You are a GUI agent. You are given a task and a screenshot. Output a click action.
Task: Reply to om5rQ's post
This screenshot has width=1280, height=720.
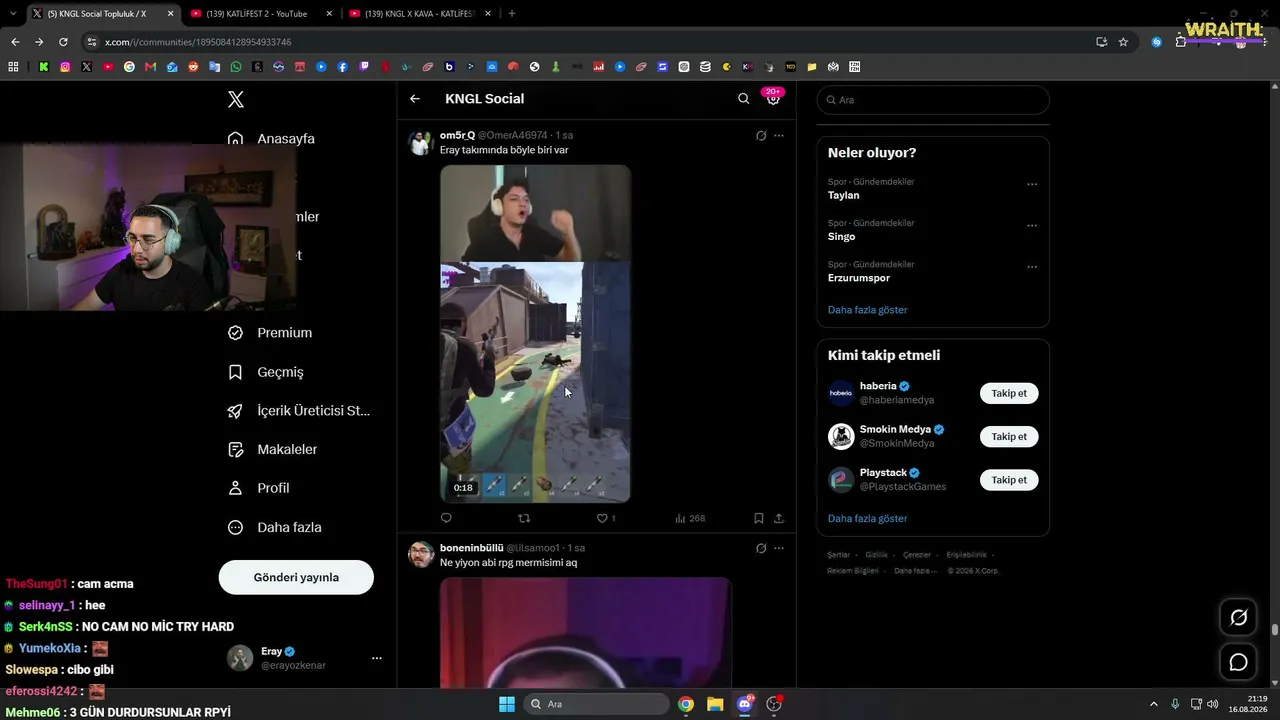click(446, 518)
